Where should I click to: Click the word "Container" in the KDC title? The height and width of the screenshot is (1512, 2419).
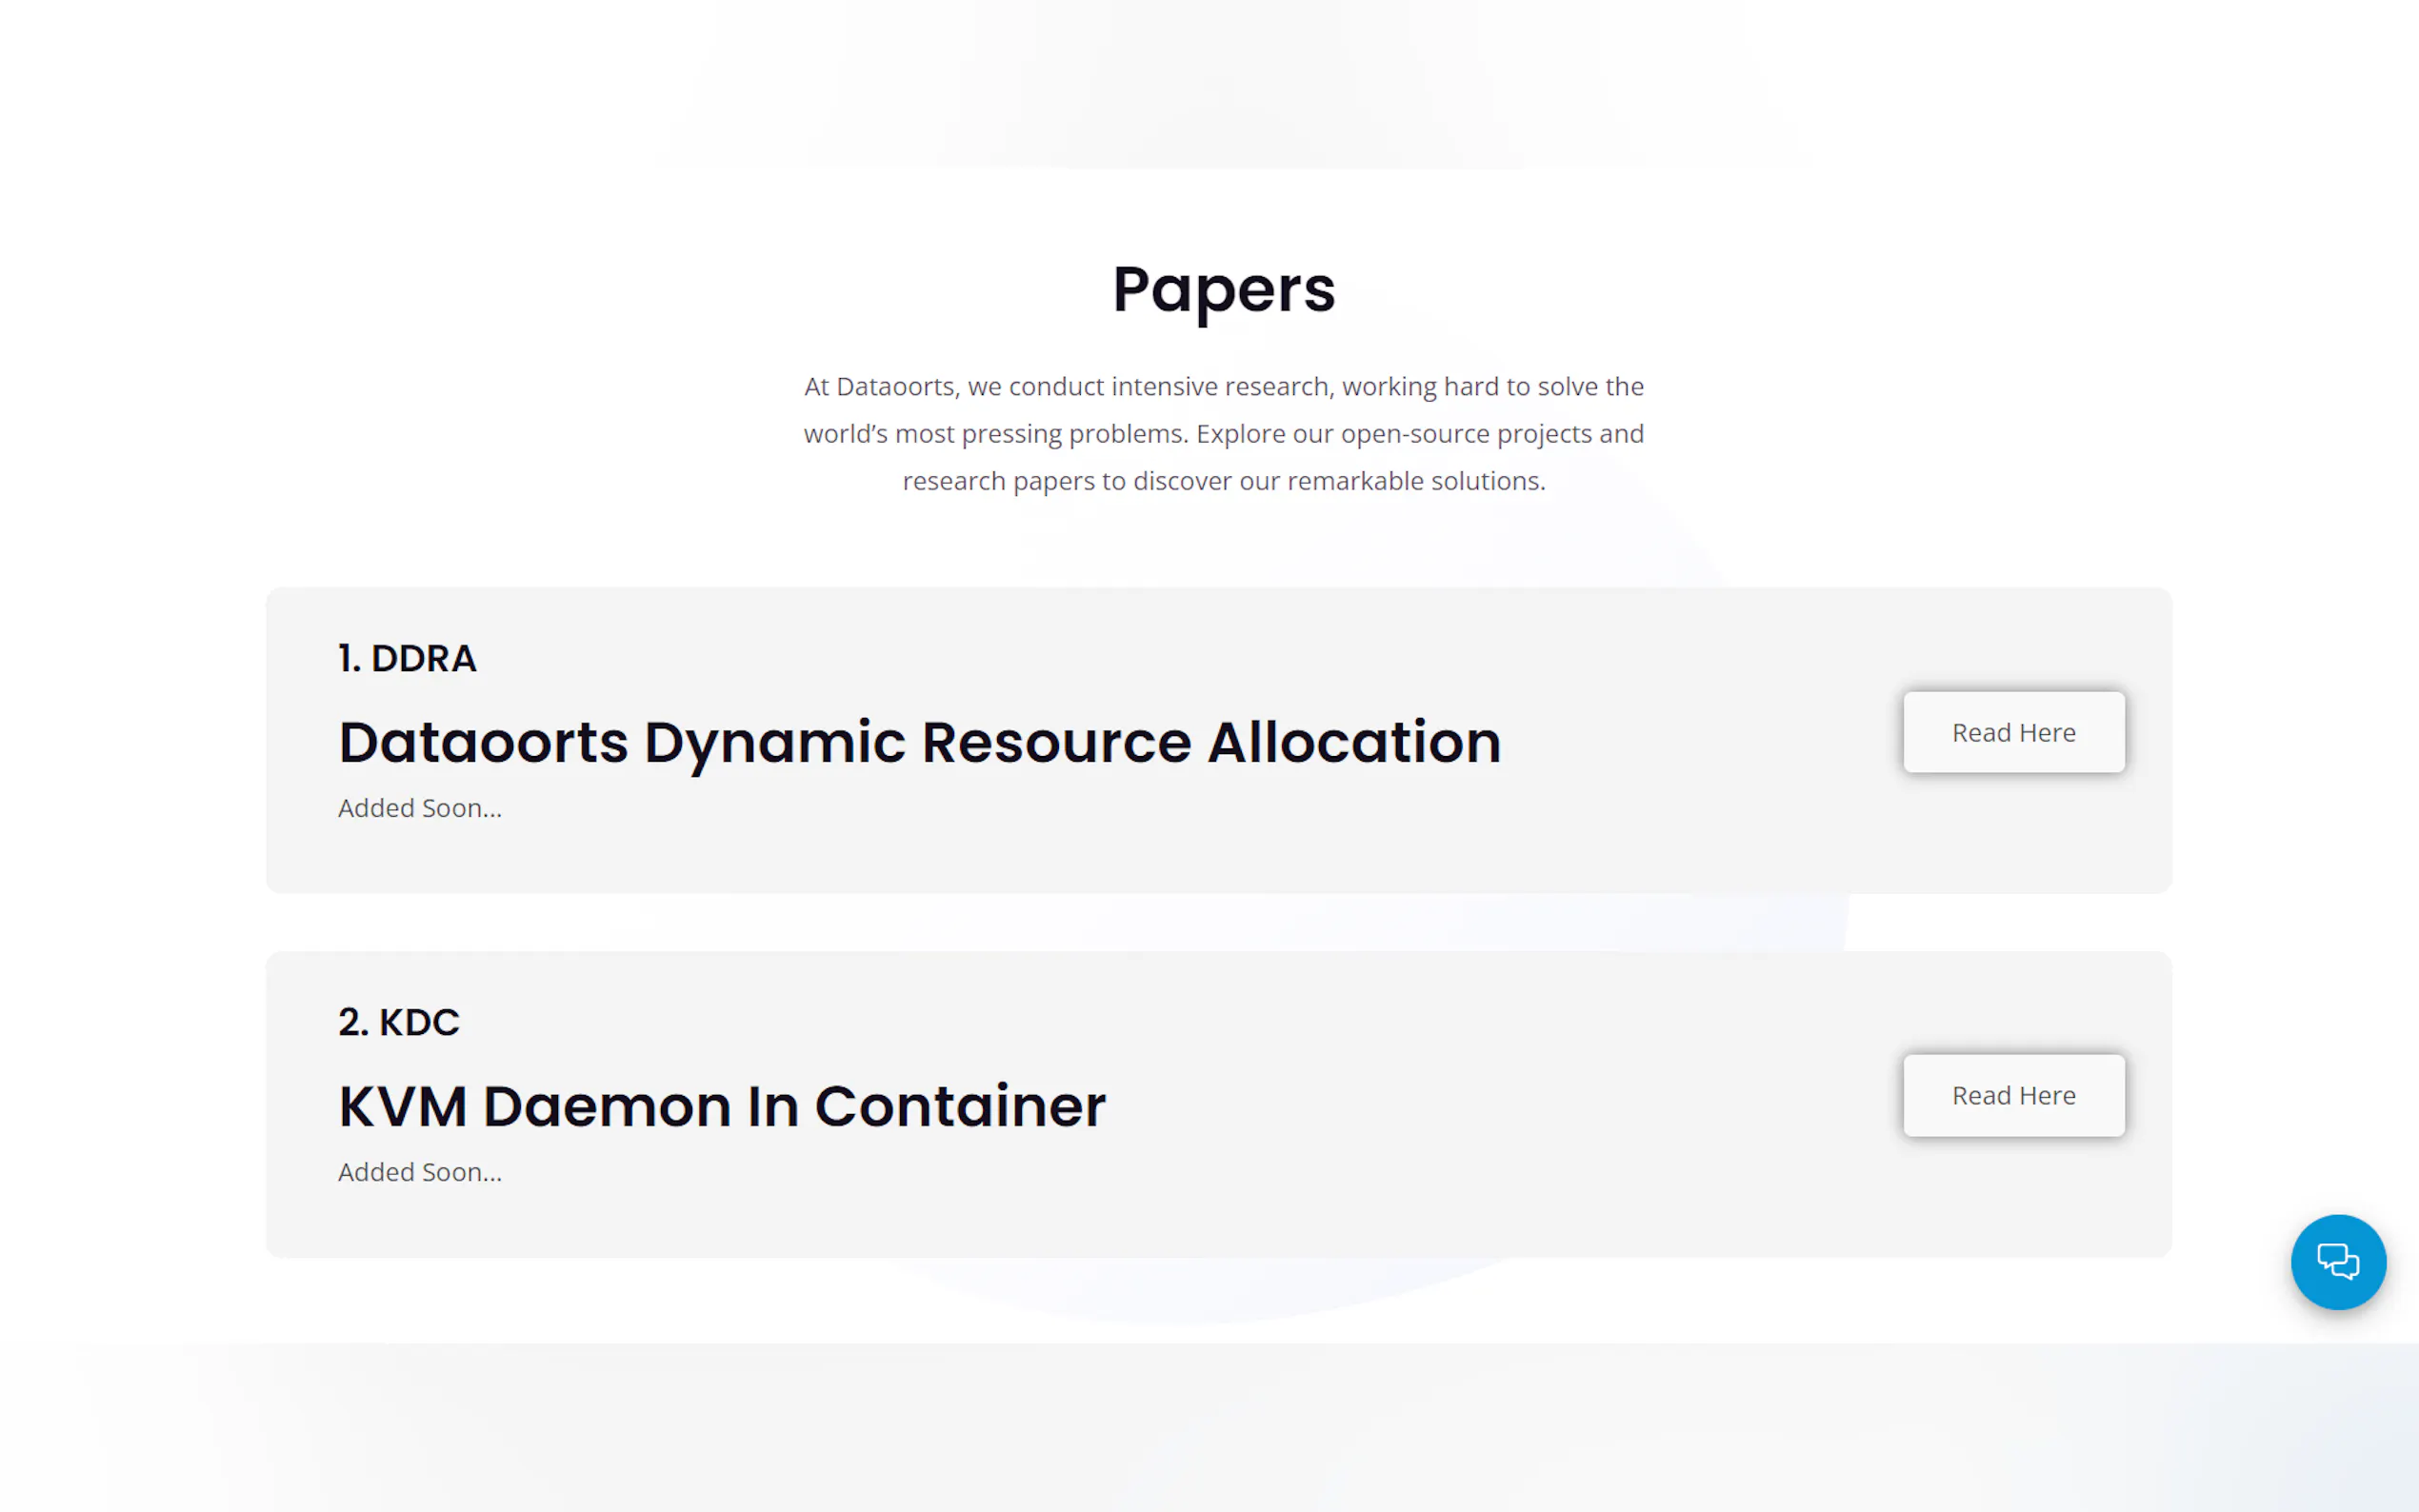(x=960, y=1106)
